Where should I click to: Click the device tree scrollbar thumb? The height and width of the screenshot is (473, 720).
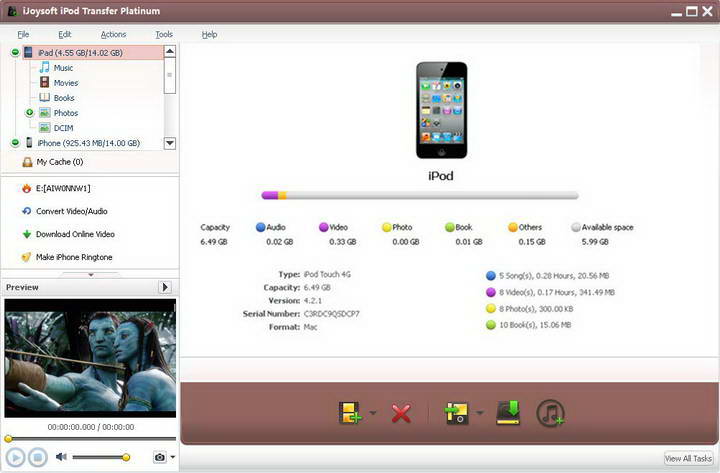click(169, 75)
